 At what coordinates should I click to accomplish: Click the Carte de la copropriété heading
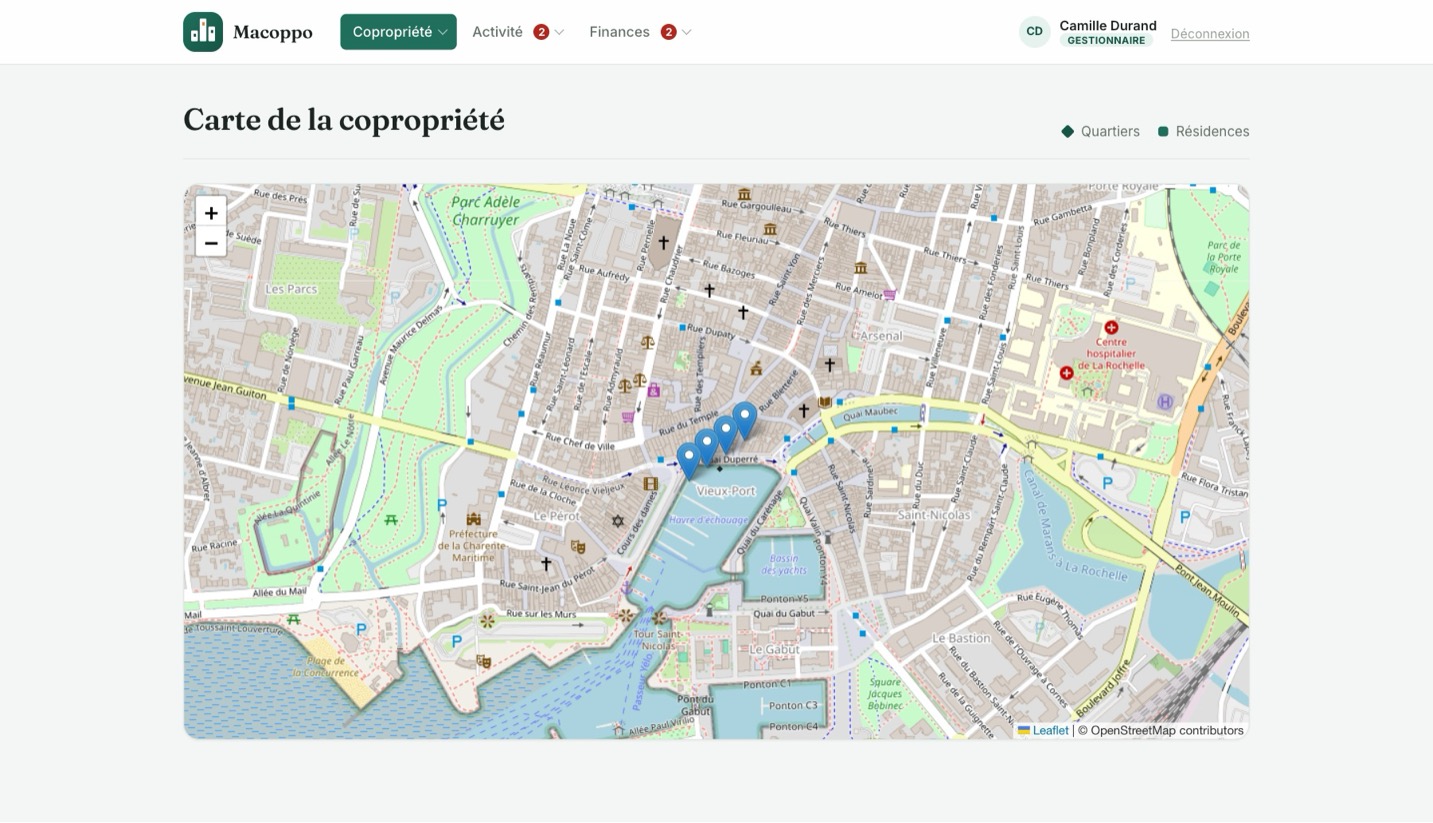(x=344, y=120)
